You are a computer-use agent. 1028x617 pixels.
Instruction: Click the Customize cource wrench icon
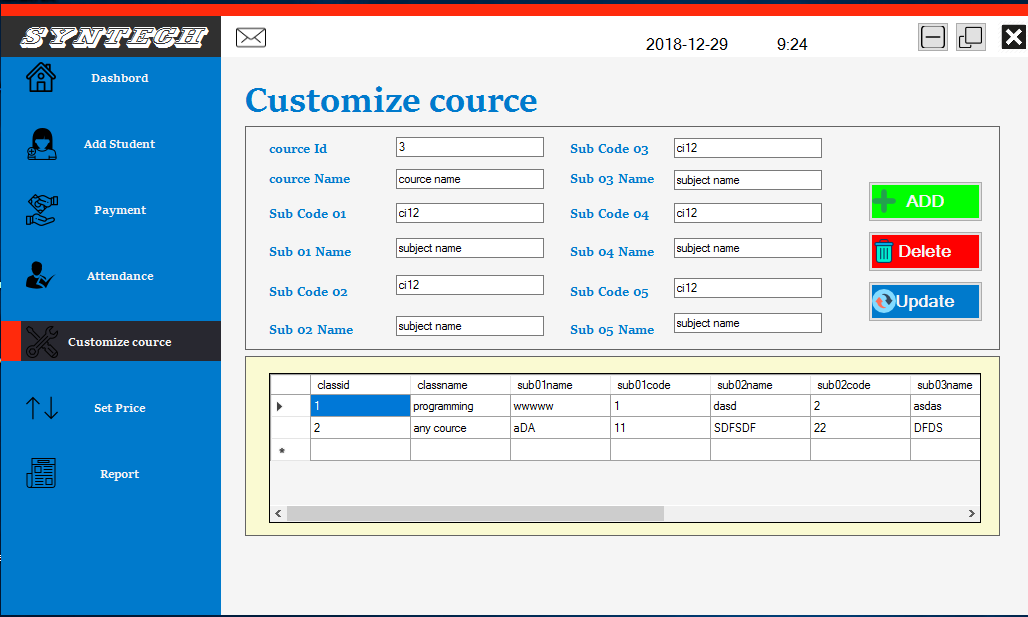[40, 340]
